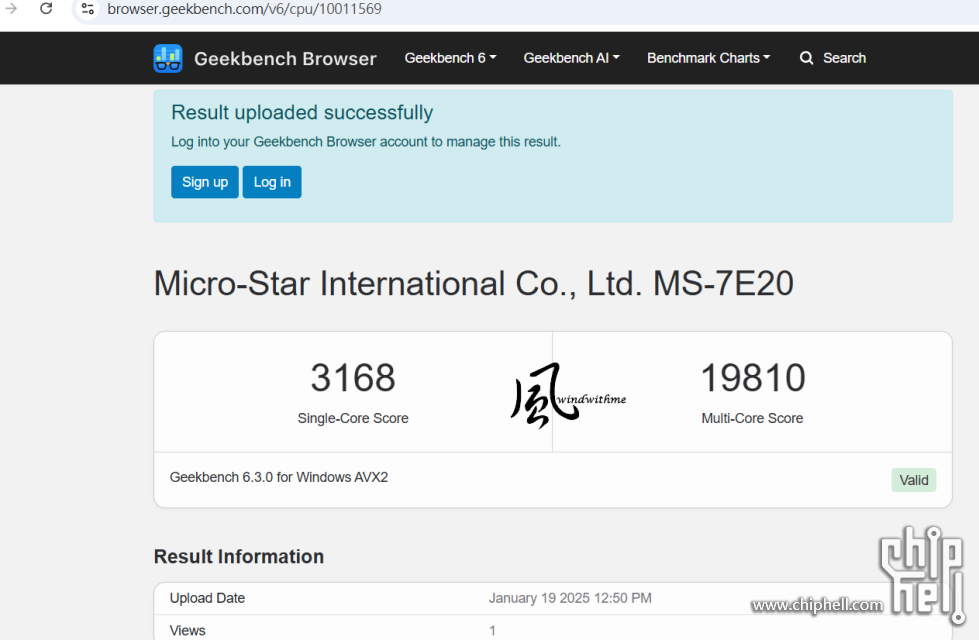Click the Views row label
Viewport: 979px width, 640px height.
coord(187,631)
